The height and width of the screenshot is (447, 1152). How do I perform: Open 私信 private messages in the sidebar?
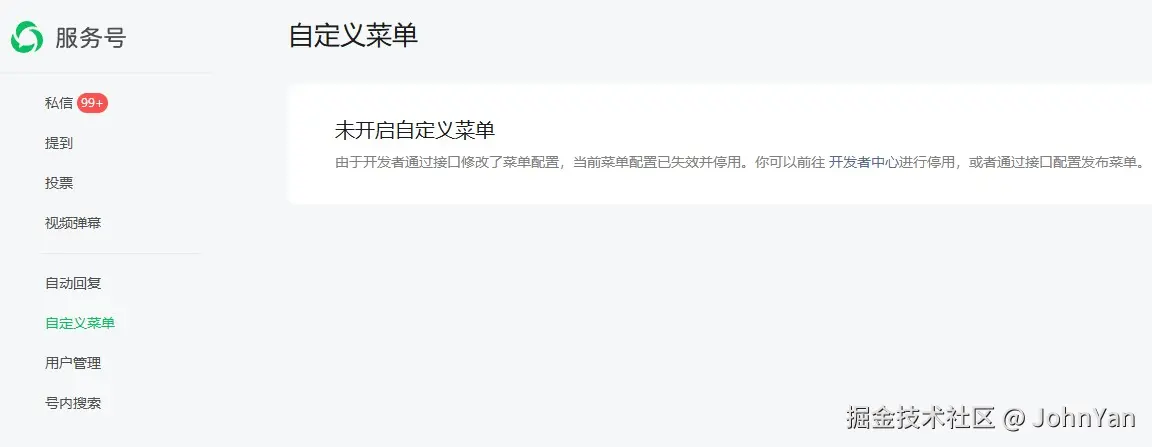(59, 104)
